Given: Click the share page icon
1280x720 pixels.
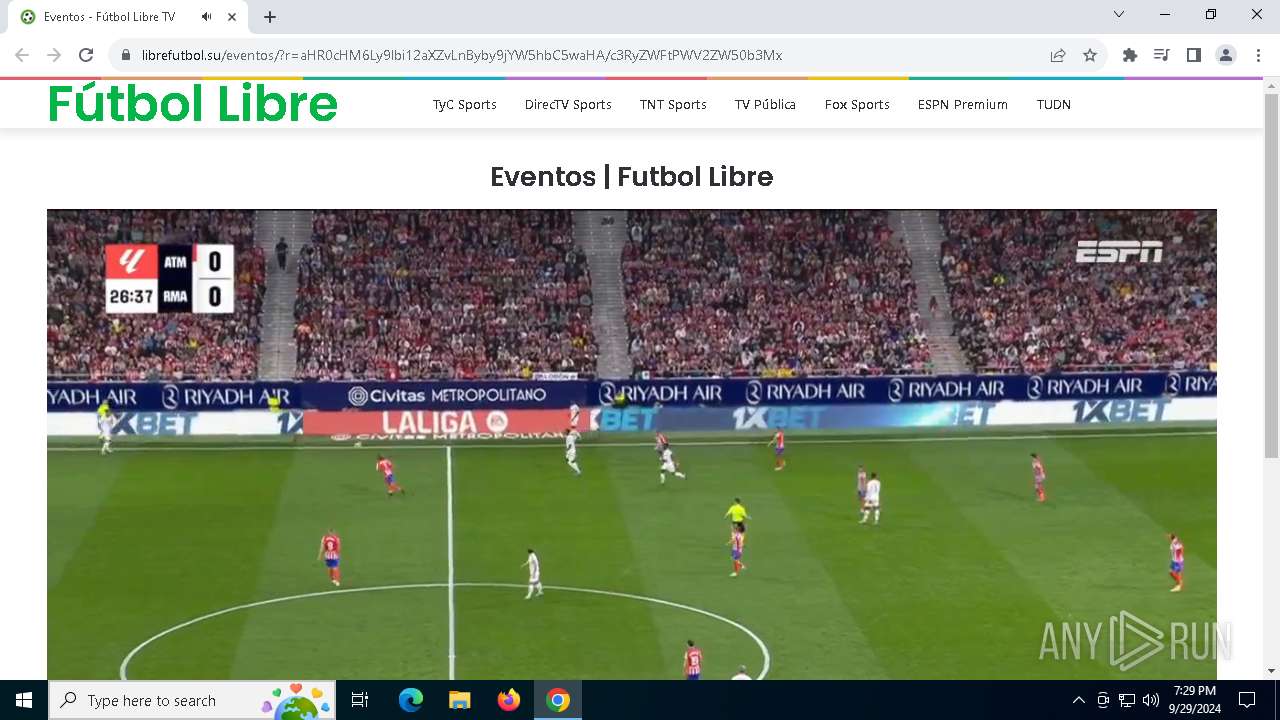Looking at the screenshot, I should [1058, 55].
